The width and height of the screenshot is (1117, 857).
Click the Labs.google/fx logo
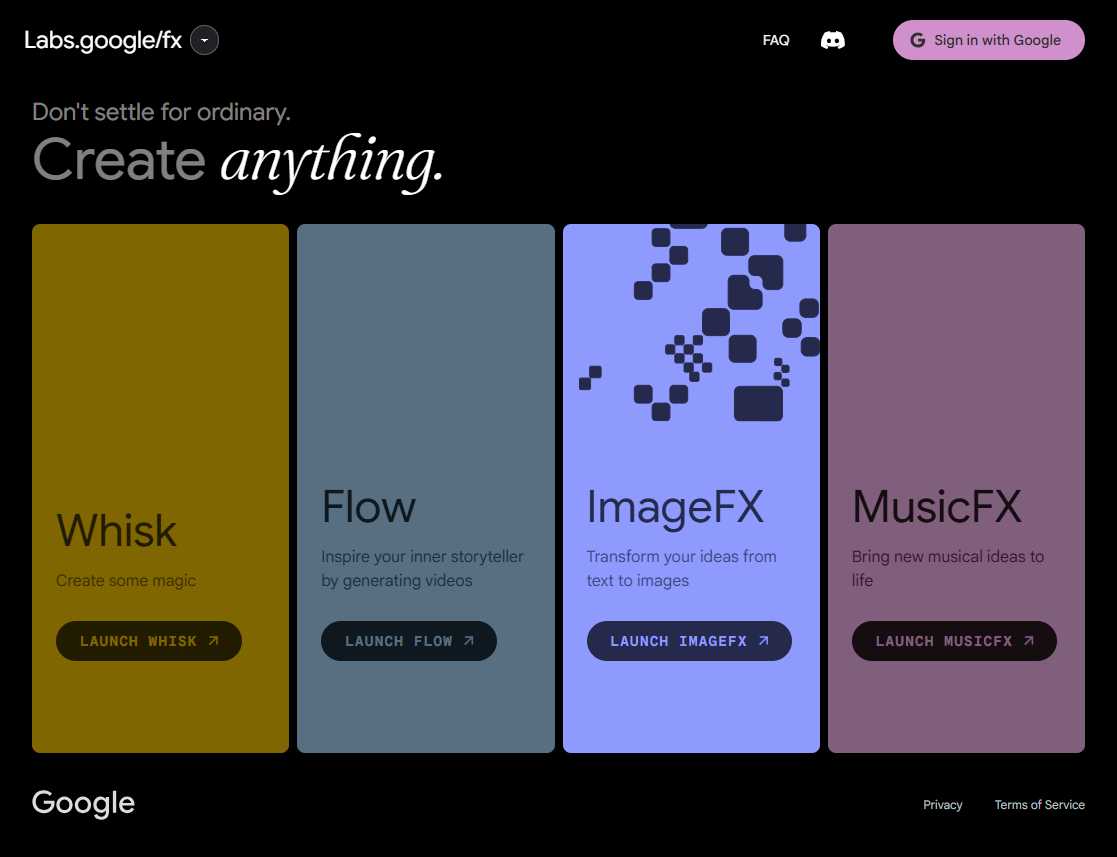(102, 40)
